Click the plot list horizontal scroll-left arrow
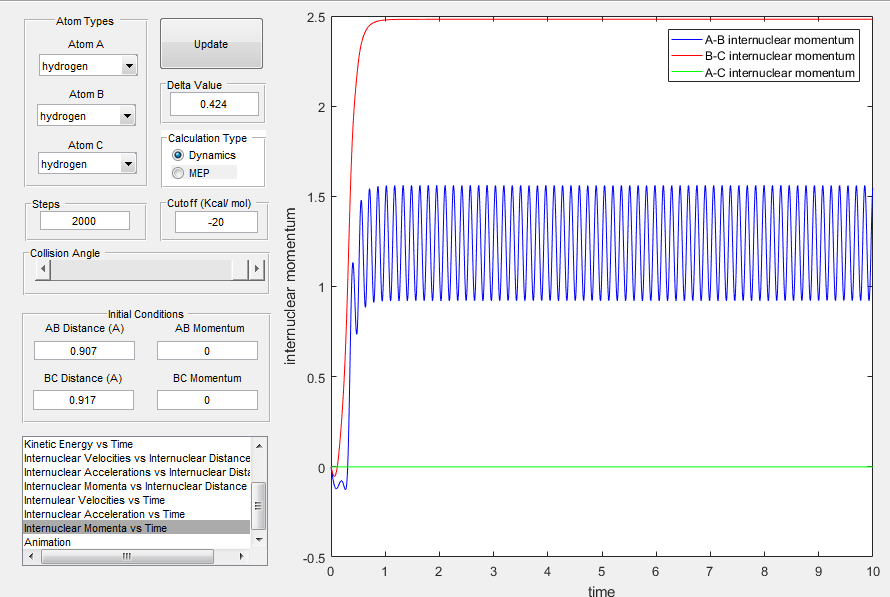890x597 pixels. point(30,556)
